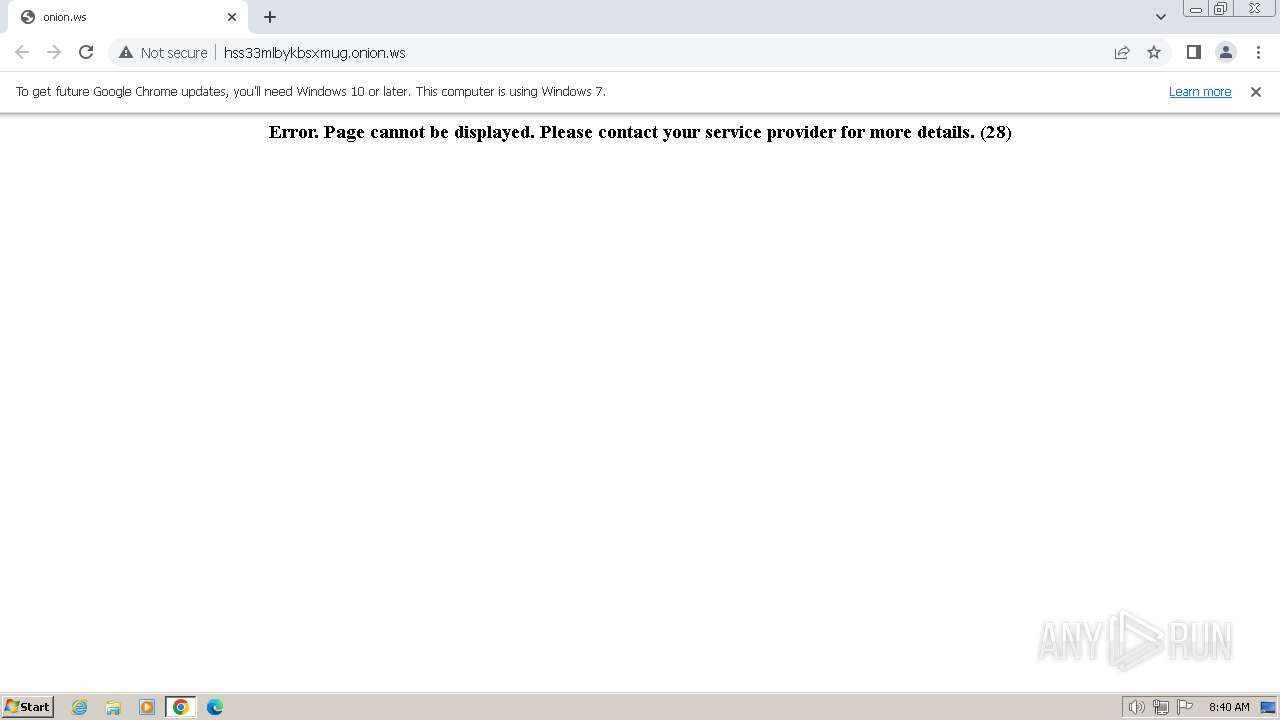Close the onion.ws tab
Screen dimensions: 1280x720
(232, 17)
